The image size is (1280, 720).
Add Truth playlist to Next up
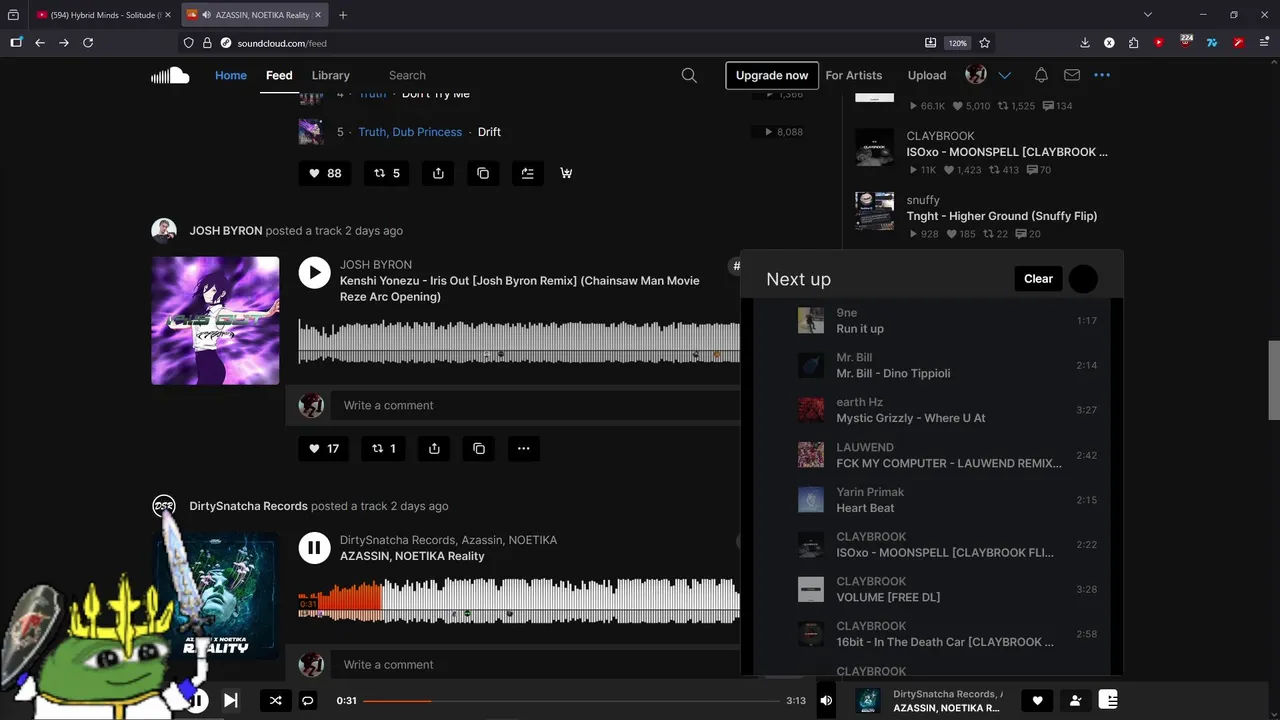coord(527,173)
